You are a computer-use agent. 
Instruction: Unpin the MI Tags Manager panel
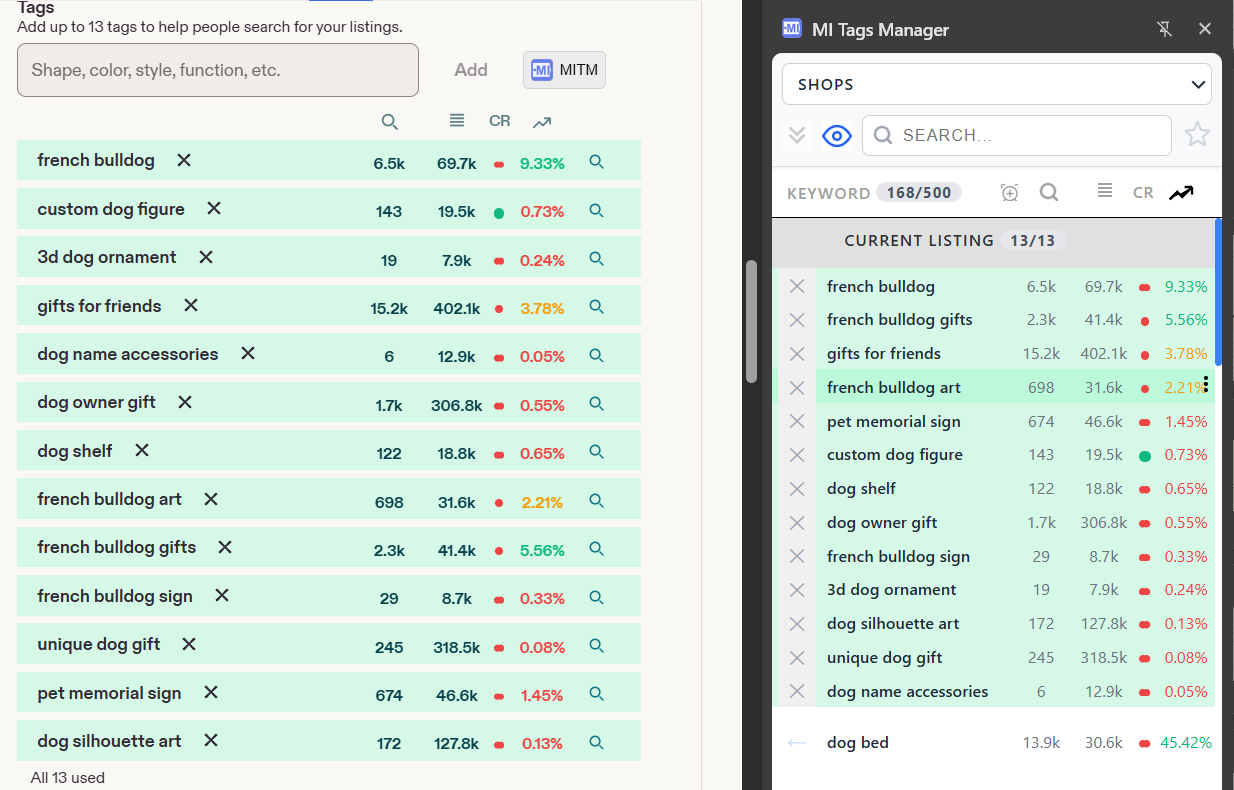[x=1165, y=29]
